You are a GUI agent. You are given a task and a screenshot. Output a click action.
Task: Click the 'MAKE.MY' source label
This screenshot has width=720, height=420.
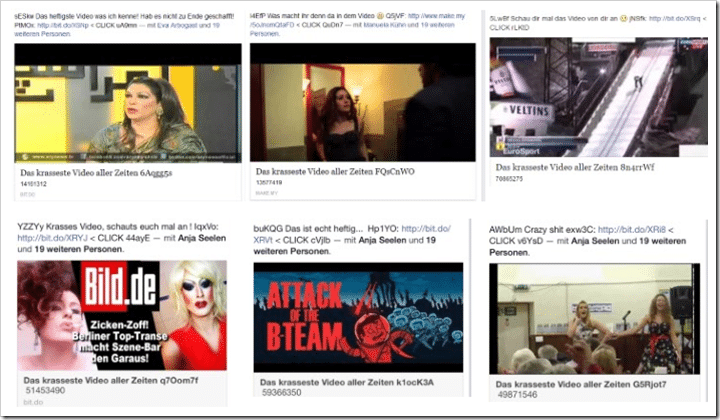pyautogui.click(x=266, y=193)
